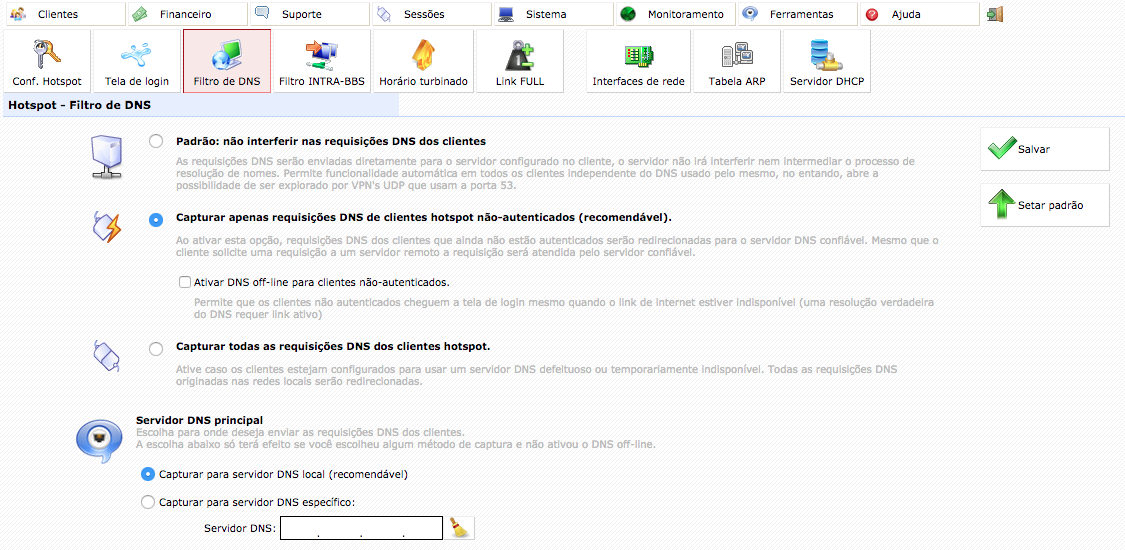
Task: Click the 'Hotspot - Filtro de DNS' heading
Action: click(79, 105)
